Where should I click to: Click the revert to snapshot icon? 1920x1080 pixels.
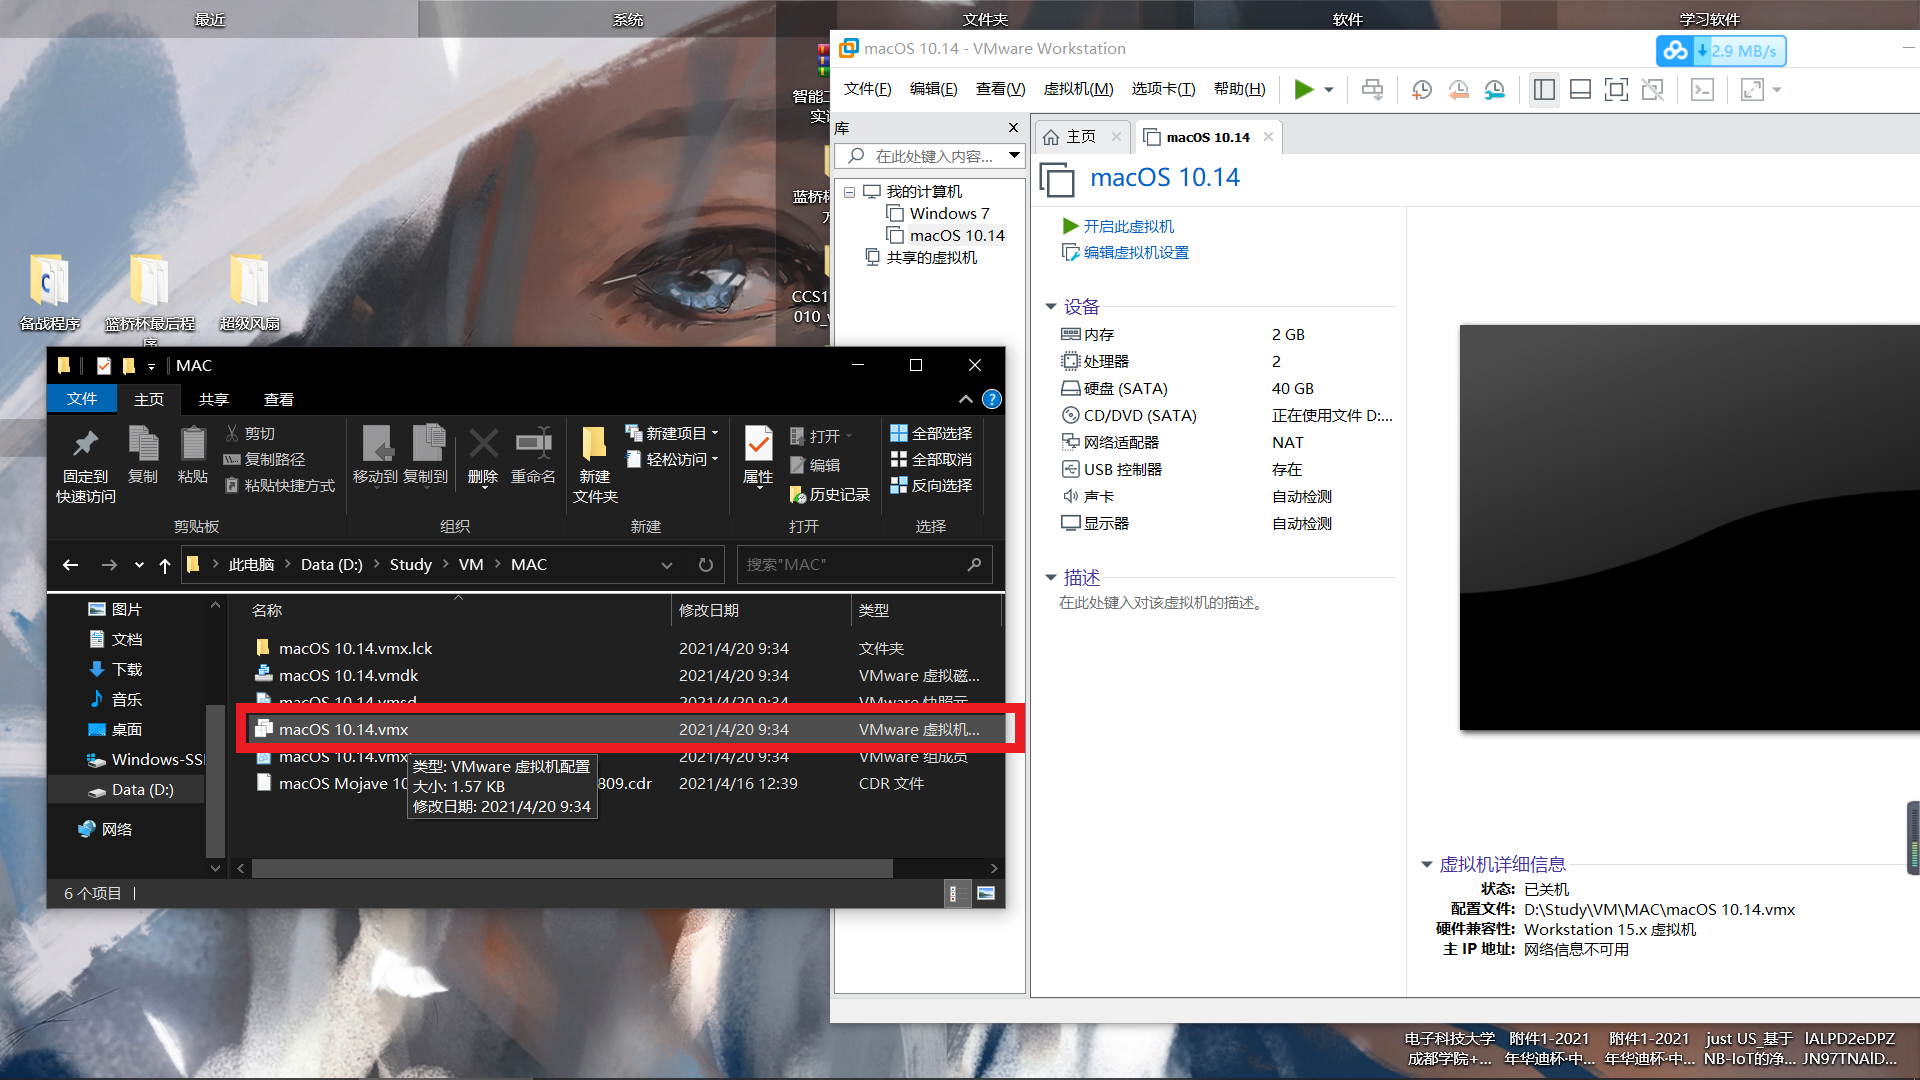click(x=1458, y=90)
